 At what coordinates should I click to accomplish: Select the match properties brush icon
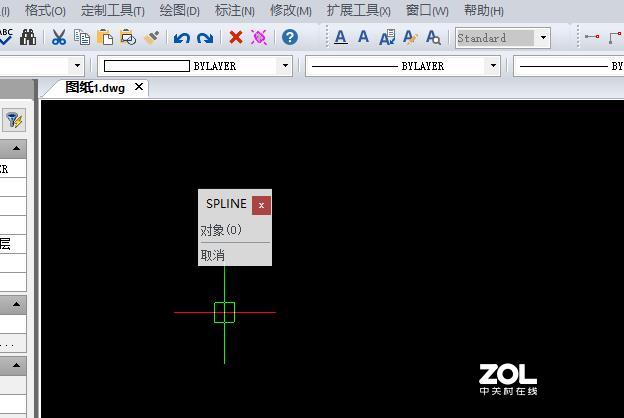(x=151, y=37)
